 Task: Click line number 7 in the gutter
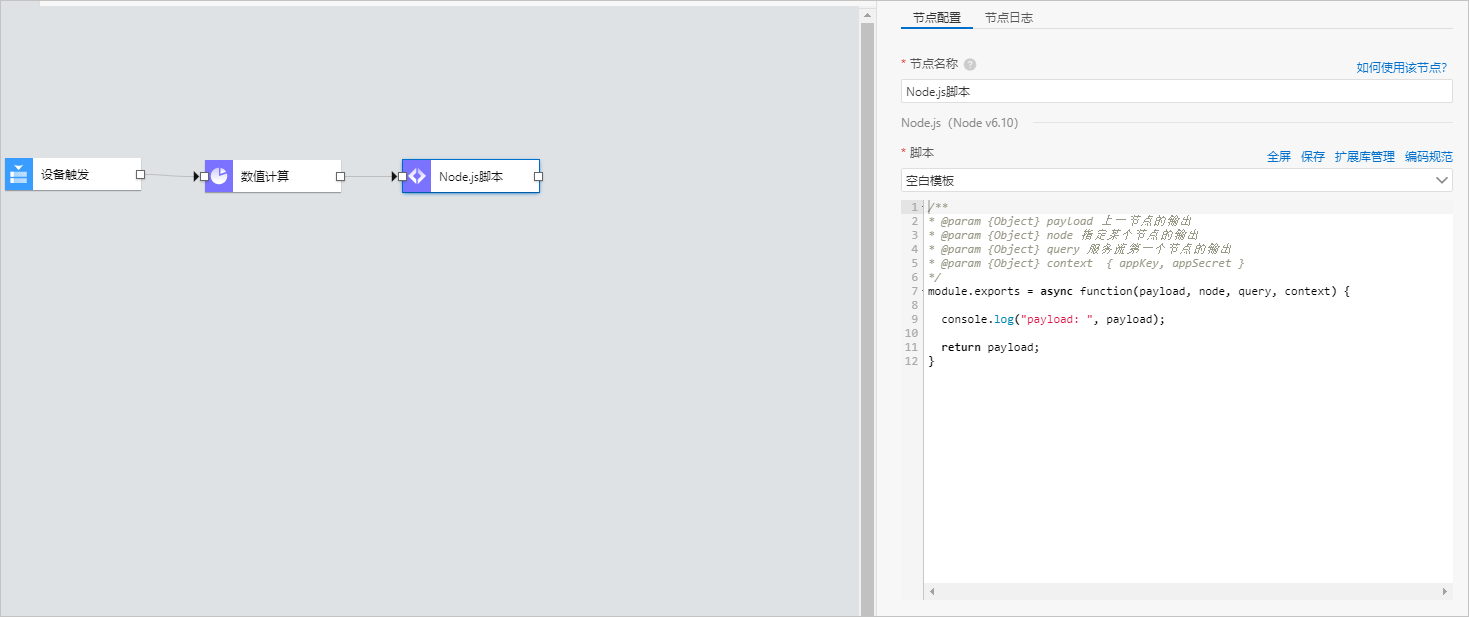pos(915,291)
